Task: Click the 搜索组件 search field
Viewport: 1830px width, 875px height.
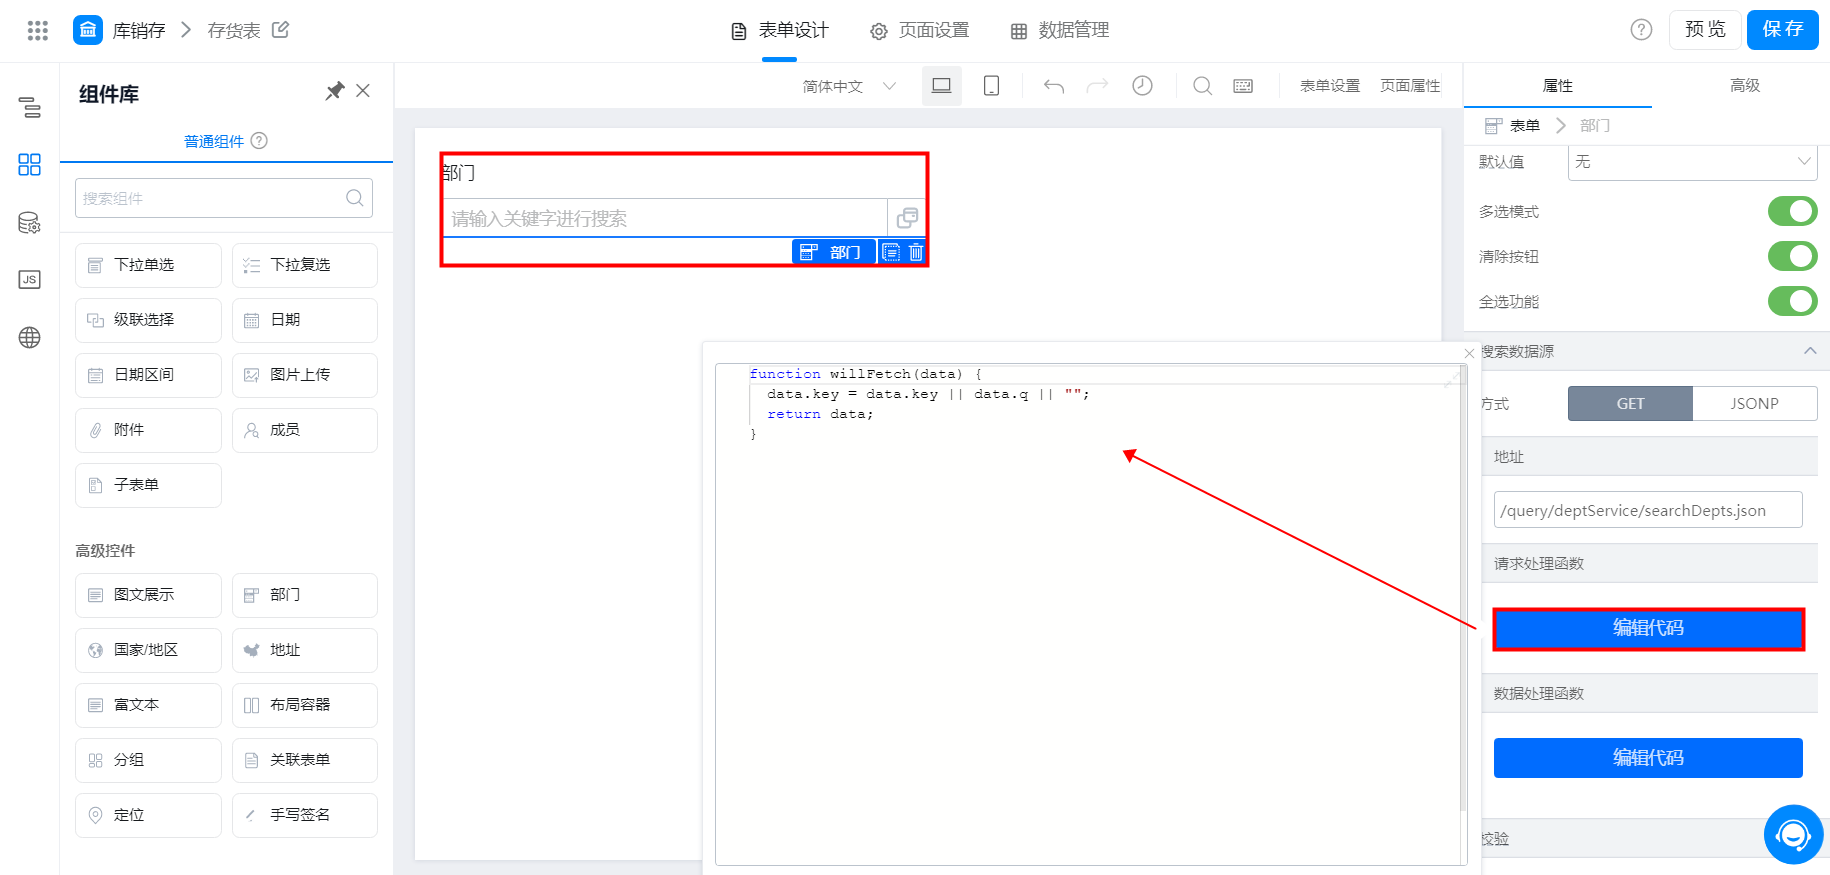Action: click(212, 198)
